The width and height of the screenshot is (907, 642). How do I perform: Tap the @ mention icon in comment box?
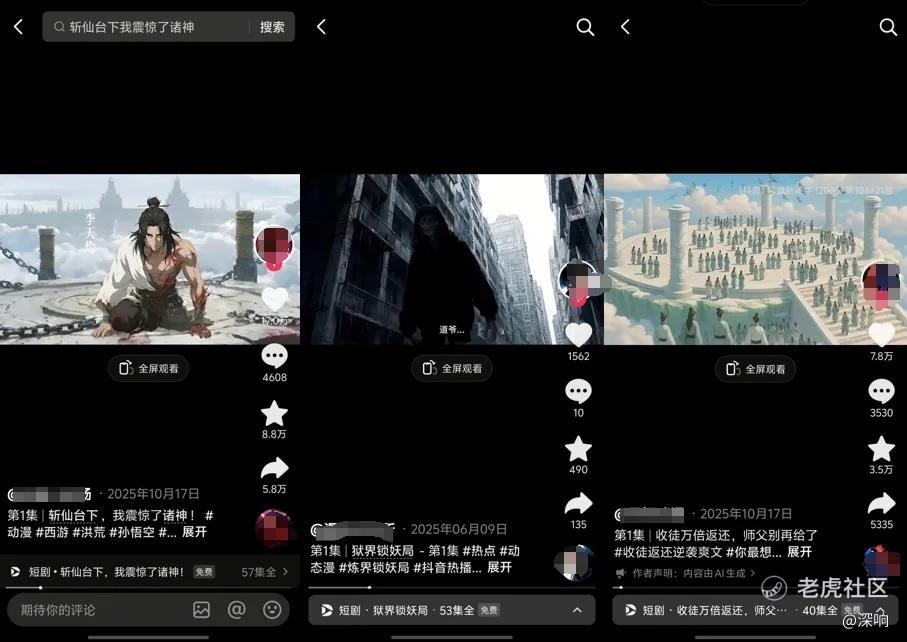pos(237,610)
